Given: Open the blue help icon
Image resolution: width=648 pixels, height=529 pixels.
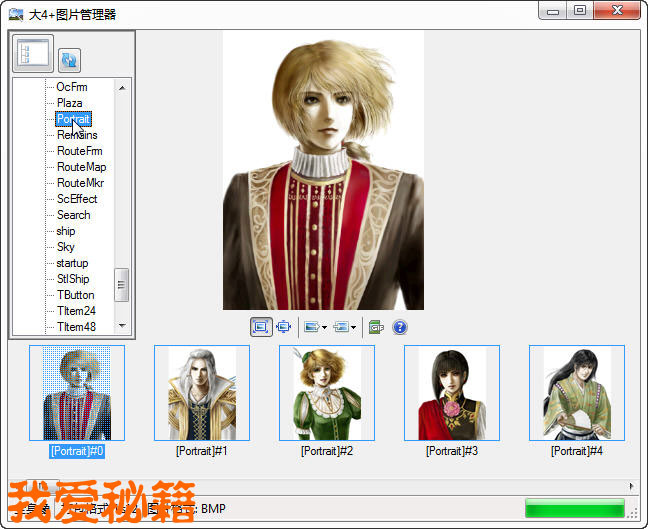Looking at the screenshot, I should (400, 327).
